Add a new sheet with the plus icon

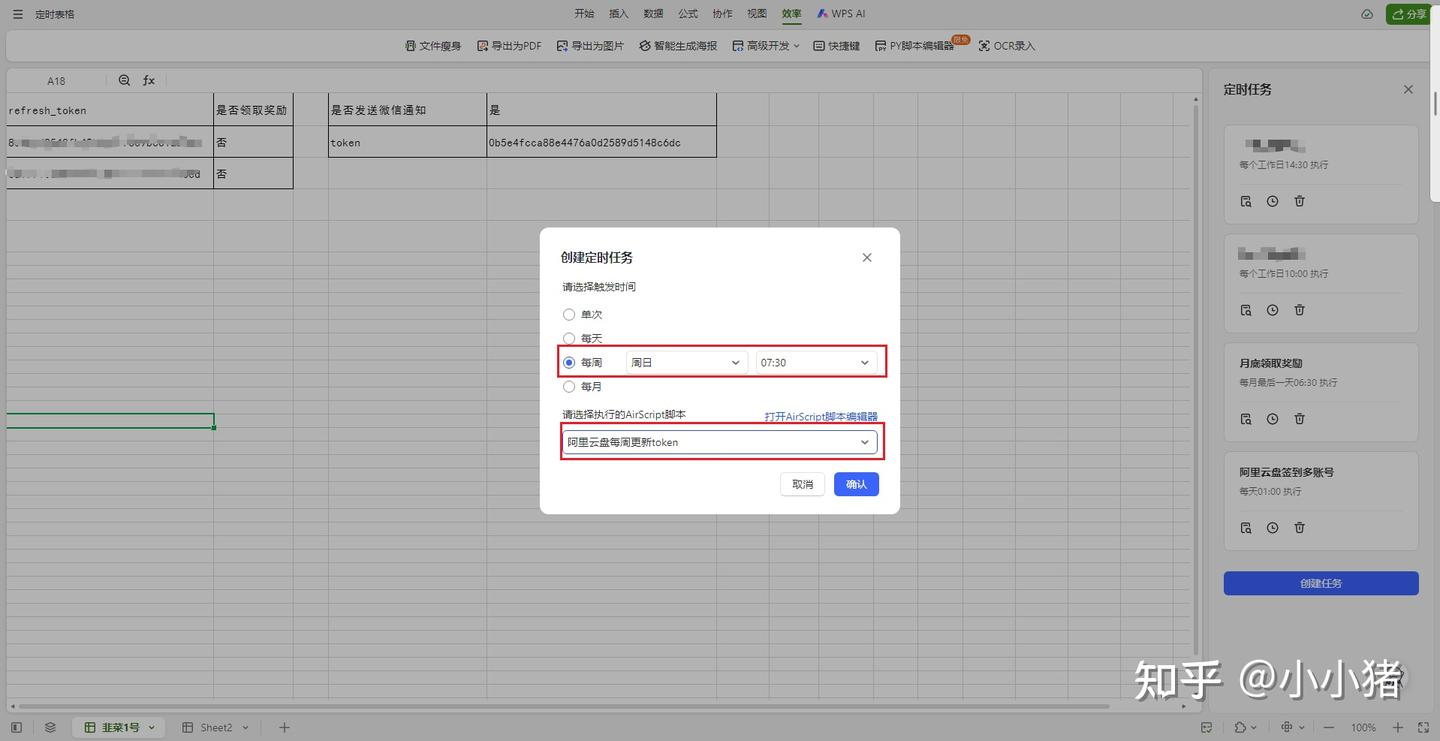[x=284, y=728]
